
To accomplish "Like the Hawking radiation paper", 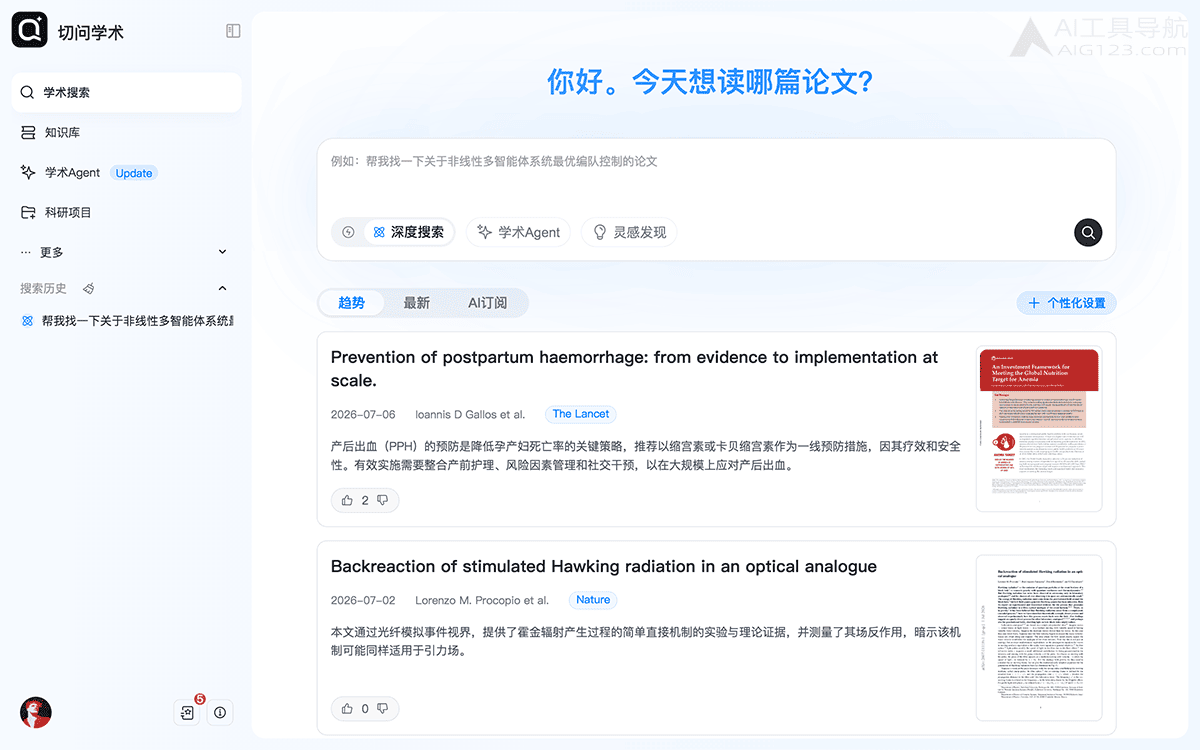I will point(347,709).
